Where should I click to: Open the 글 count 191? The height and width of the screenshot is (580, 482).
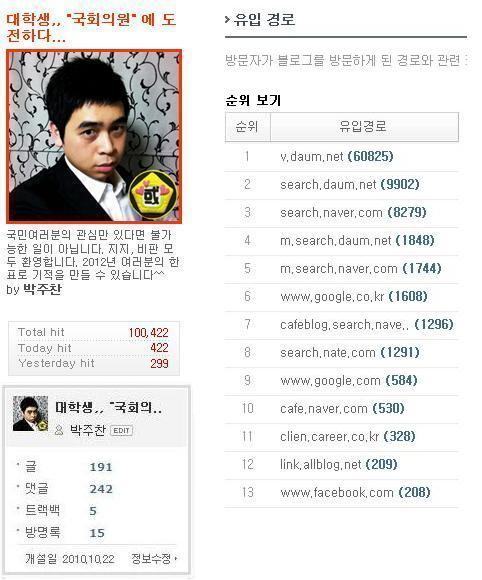(101, 467)
